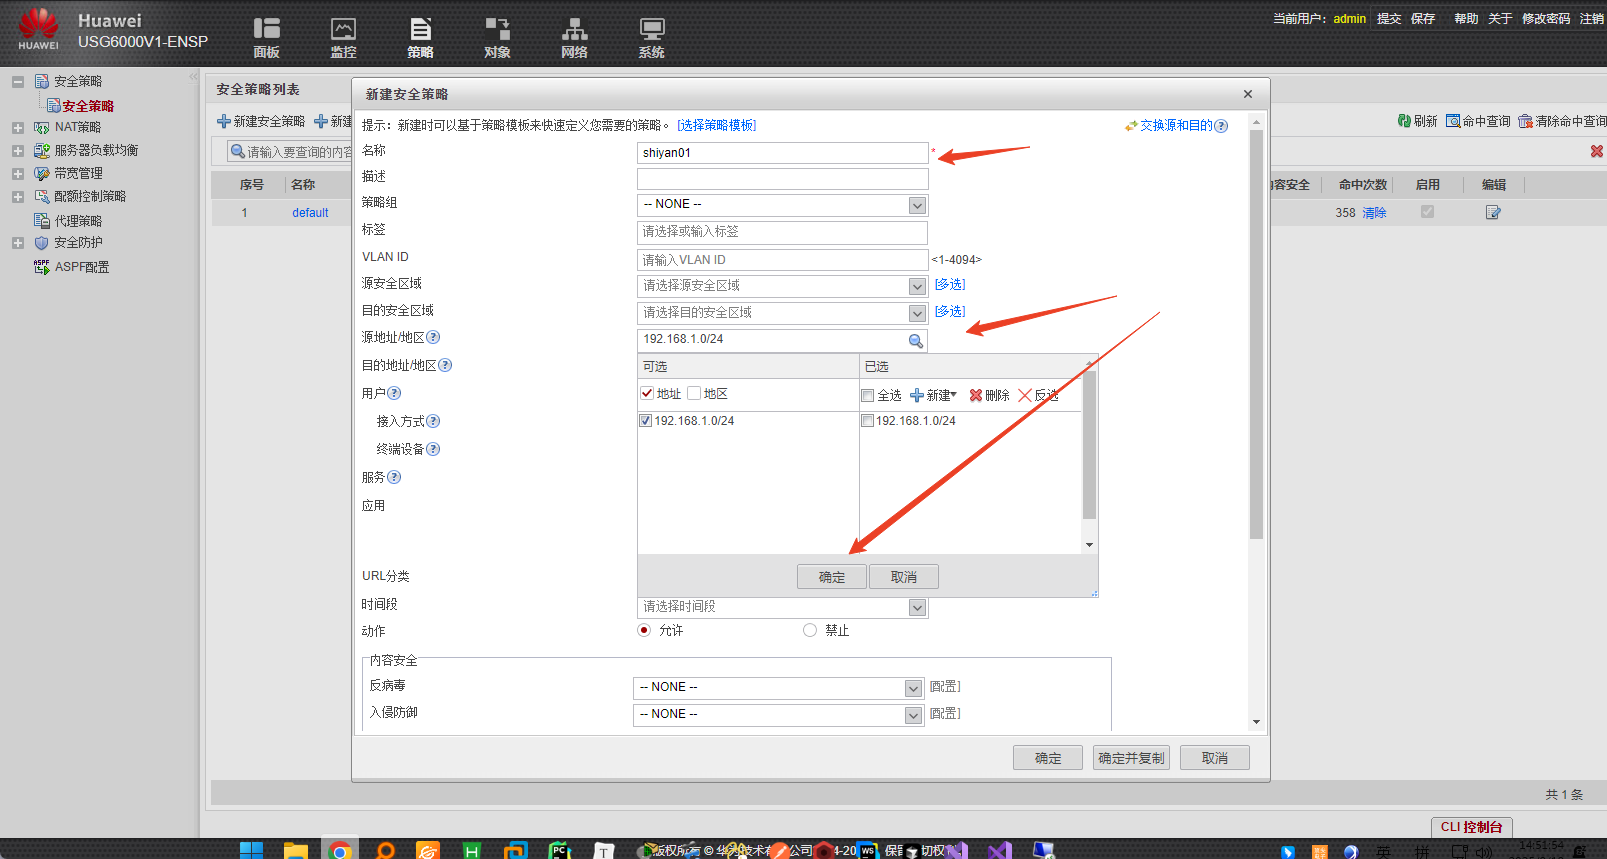Open the 对象 object menu
The width and height of the screenshot is (1607, 859).
click(x=497, y=38)
